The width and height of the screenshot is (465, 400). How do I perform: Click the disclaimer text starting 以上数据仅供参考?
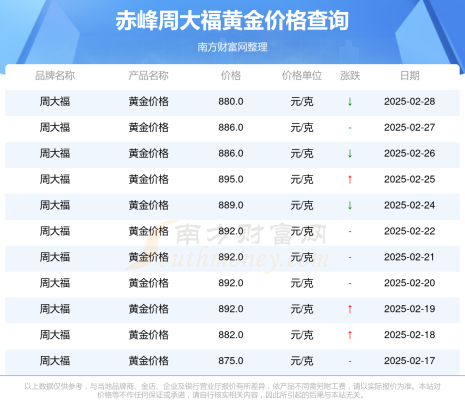coord(232,391)
